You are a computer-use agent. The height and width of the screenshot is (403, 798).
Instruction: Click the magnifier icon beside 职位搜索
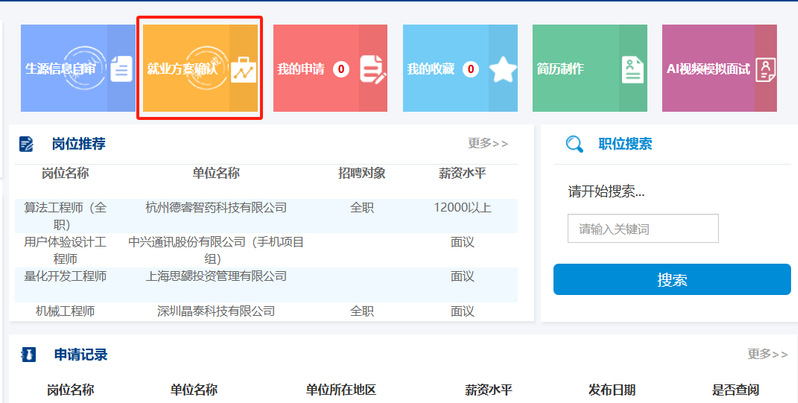click(x=575, y=144)
